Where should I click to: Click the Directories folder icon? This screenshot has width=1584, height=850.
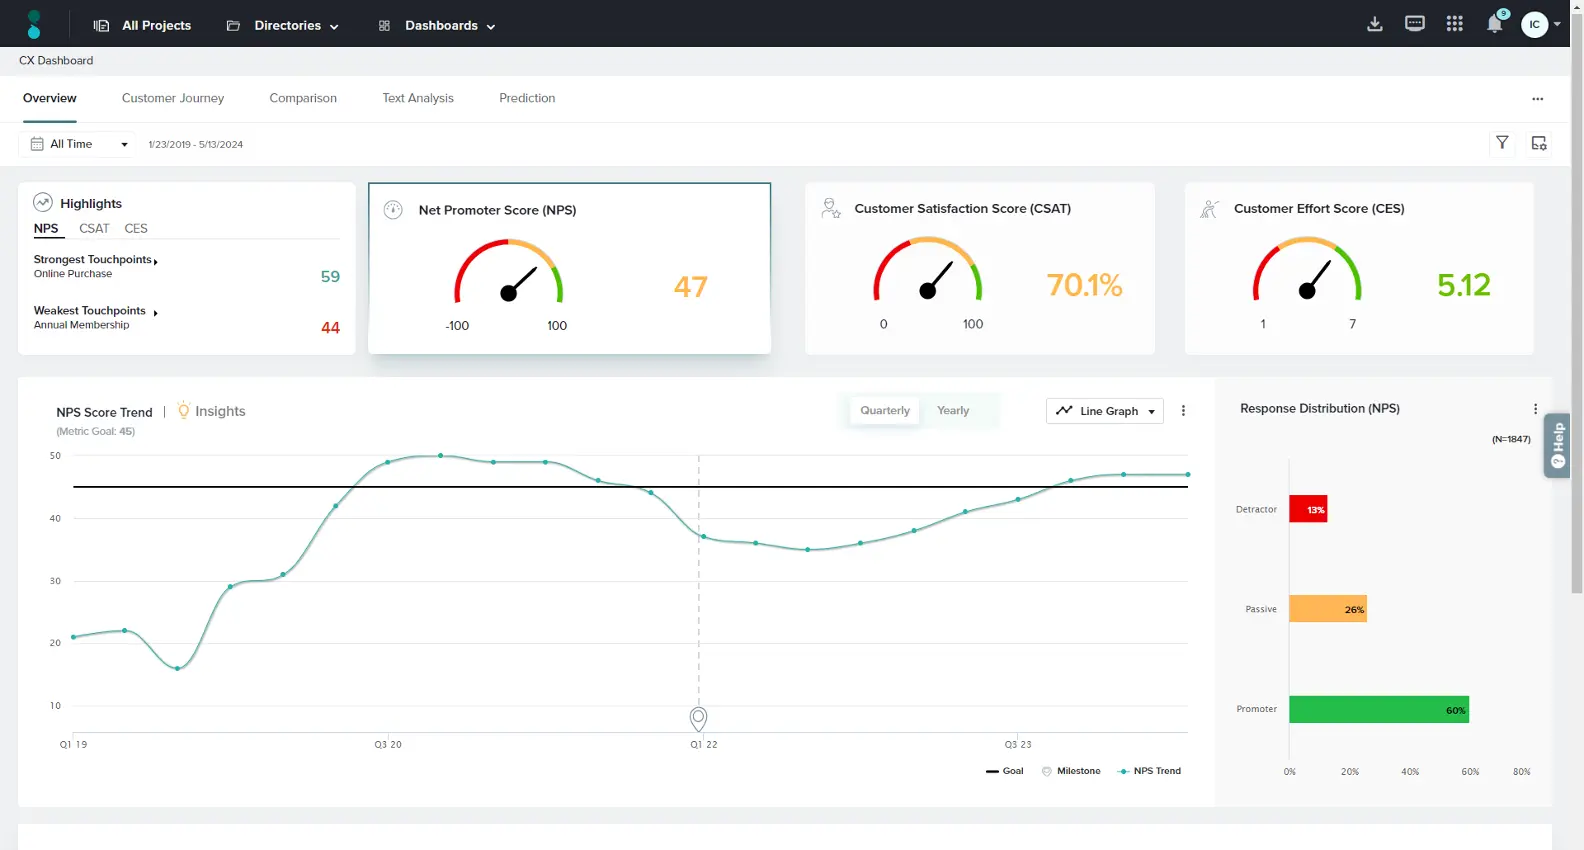233,25
